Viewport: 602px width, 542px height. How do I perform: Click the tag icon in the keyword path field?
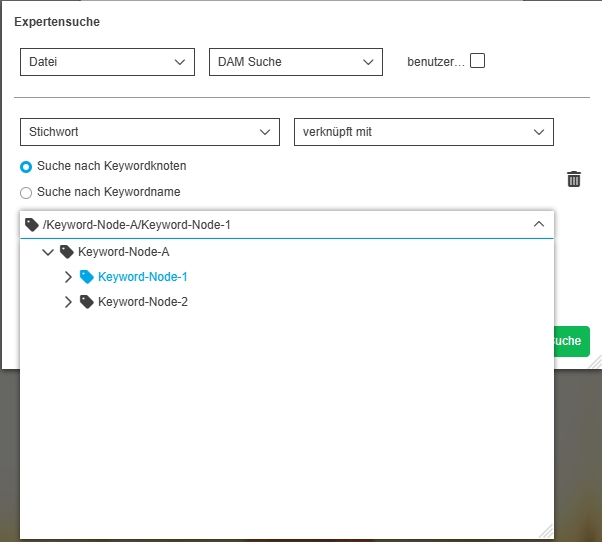pos(32,225)
